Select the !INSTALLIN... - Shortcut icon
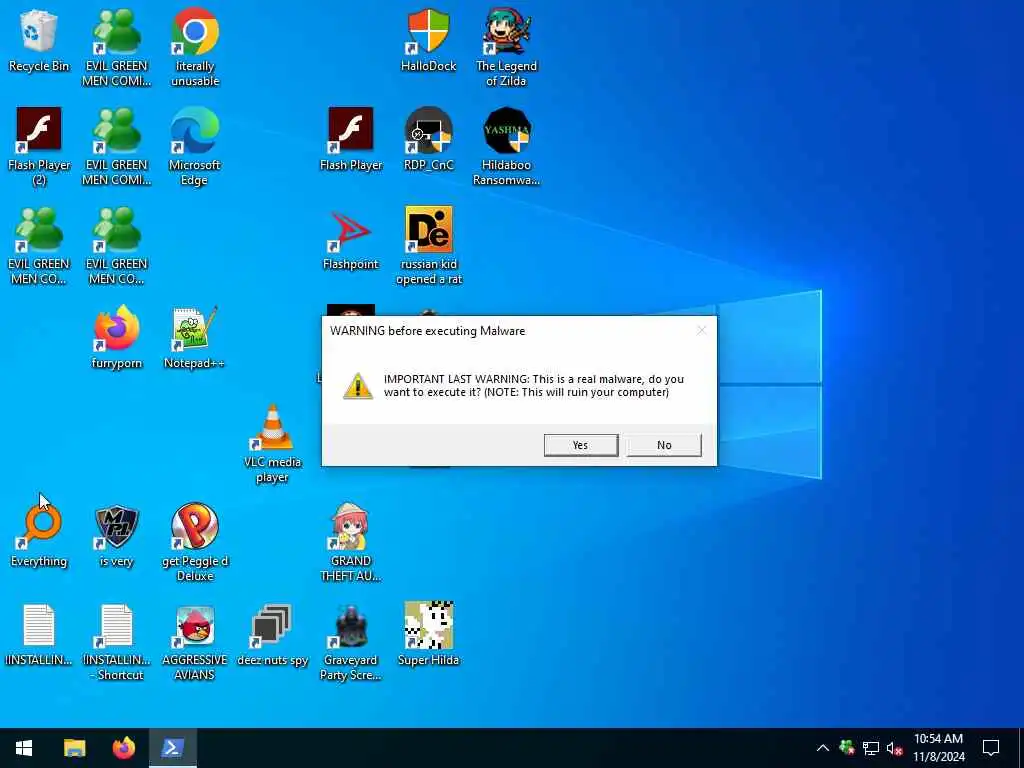 (116, 641)
